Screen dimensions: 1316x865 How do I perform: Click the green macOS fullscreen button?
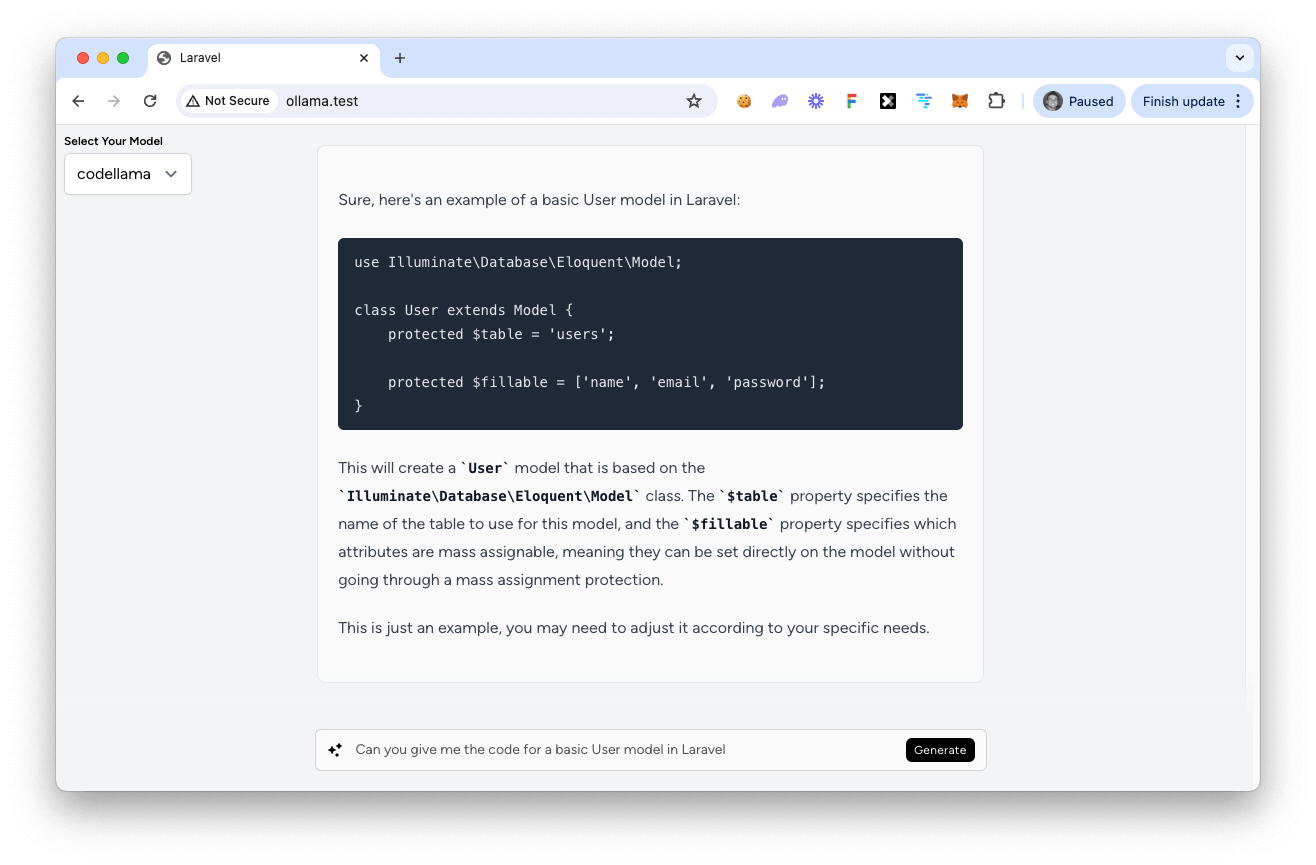(x=123, y=58)
